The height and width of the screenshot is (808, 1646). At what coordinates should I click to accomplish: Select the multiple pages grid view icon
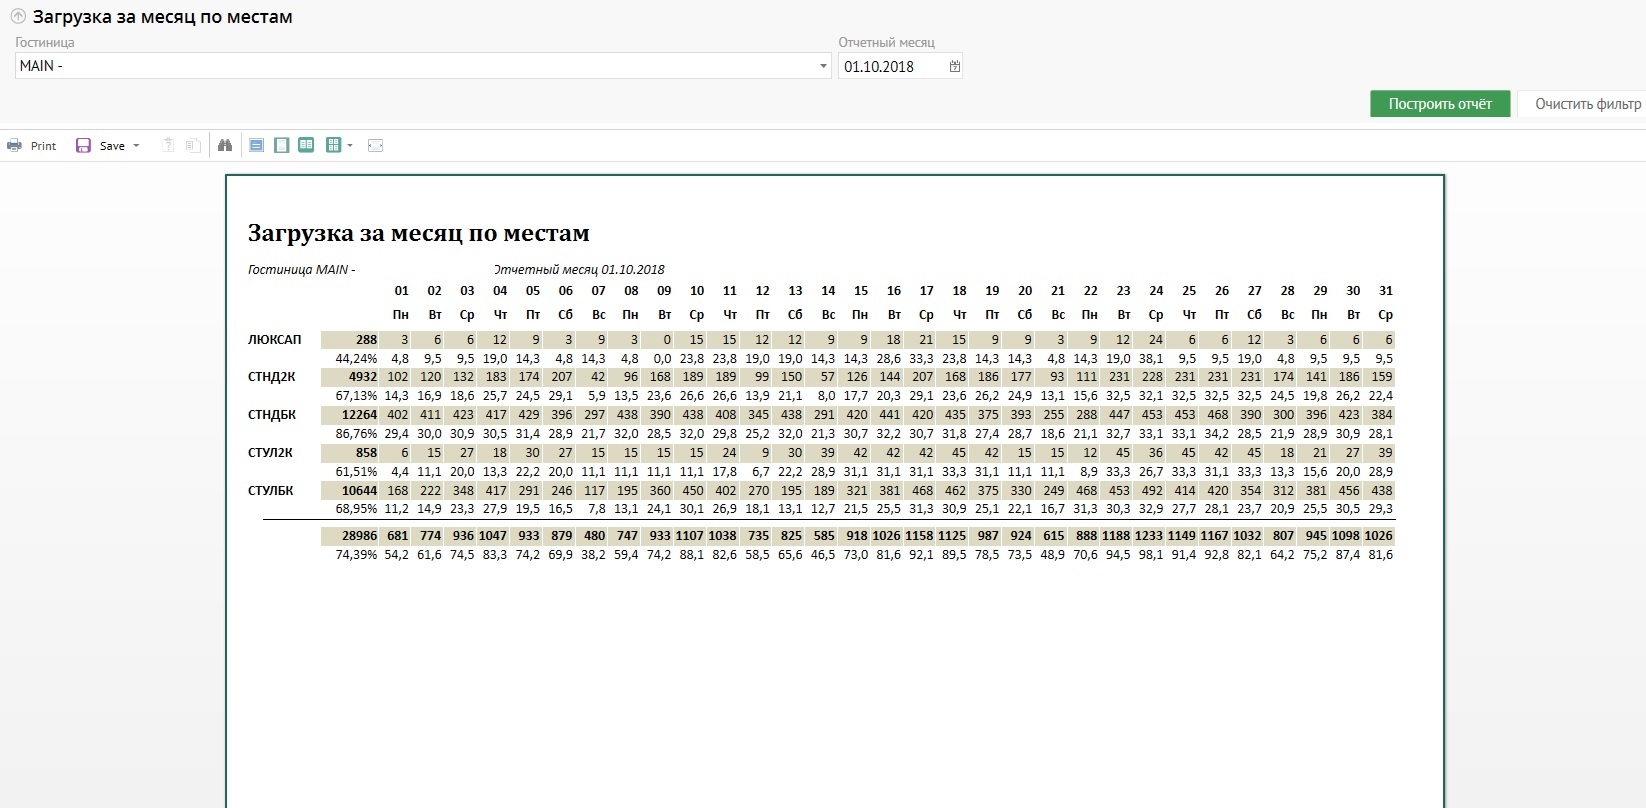click(x=334, y=146)
